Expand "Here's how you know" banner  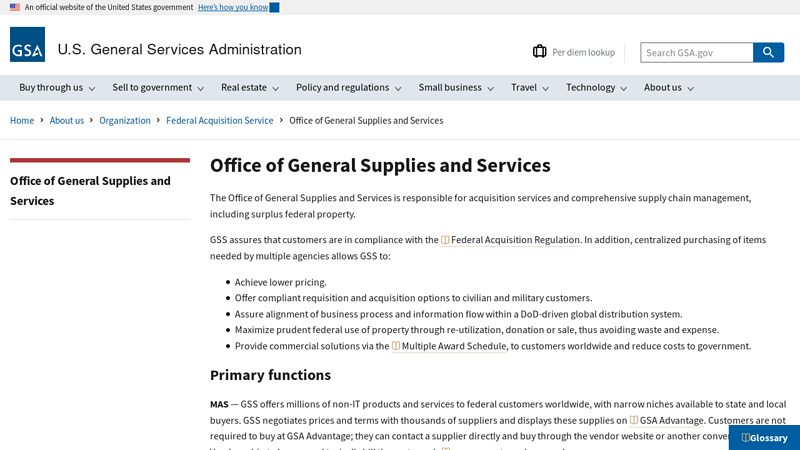[x=238, y=7]
